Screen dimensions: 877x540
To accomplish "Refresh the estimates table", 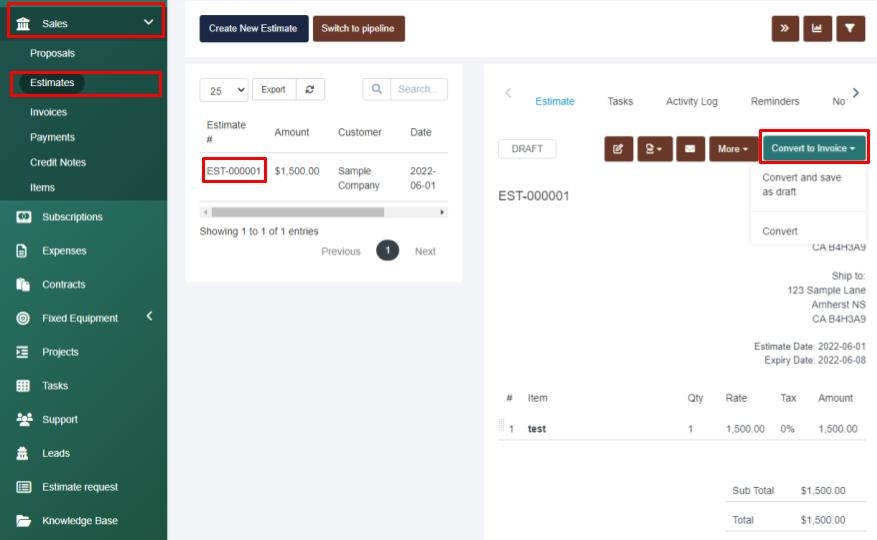I will (x=309, y=90).
